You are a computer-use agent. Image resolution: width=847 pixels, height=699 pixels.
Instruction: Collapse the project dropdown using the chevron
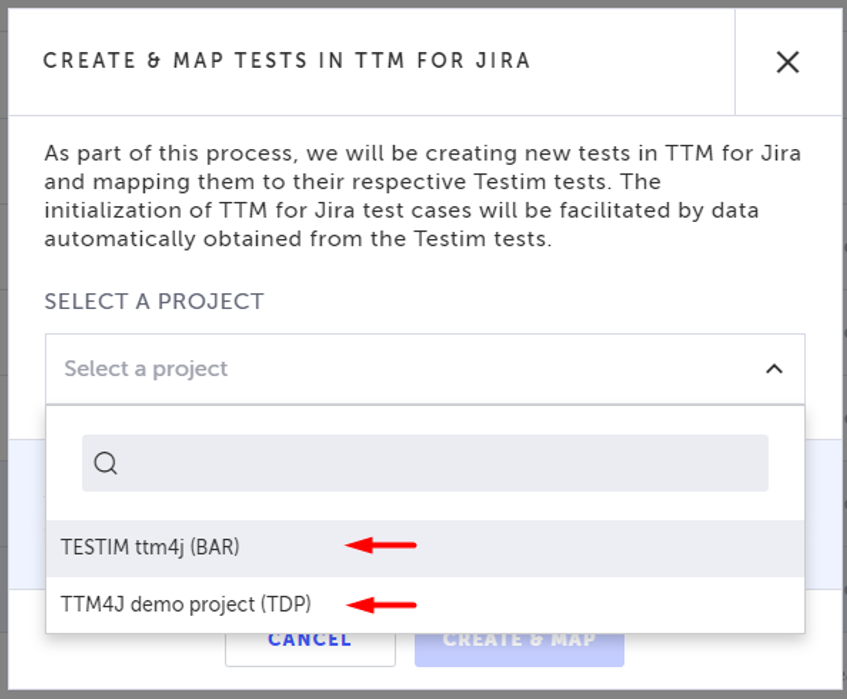coord(773,369)
